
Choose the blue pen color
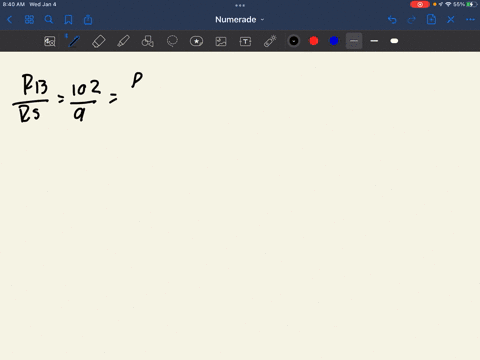pyautogui.click(x=334, y=41)
